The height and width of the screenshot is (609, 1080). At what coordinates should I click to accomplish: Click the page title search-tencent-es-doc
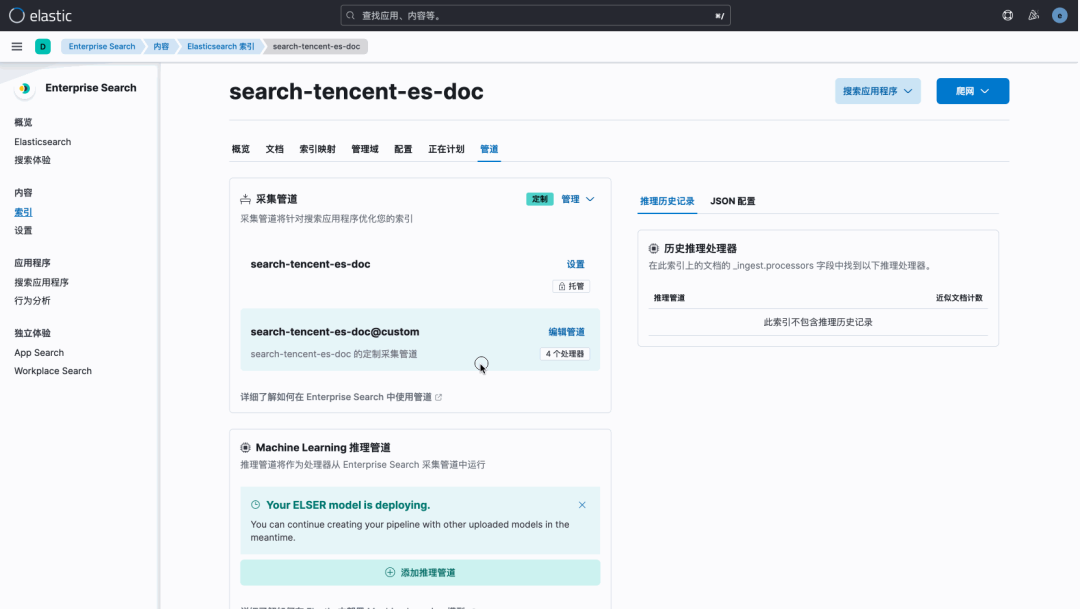click(x=356, y=92)
